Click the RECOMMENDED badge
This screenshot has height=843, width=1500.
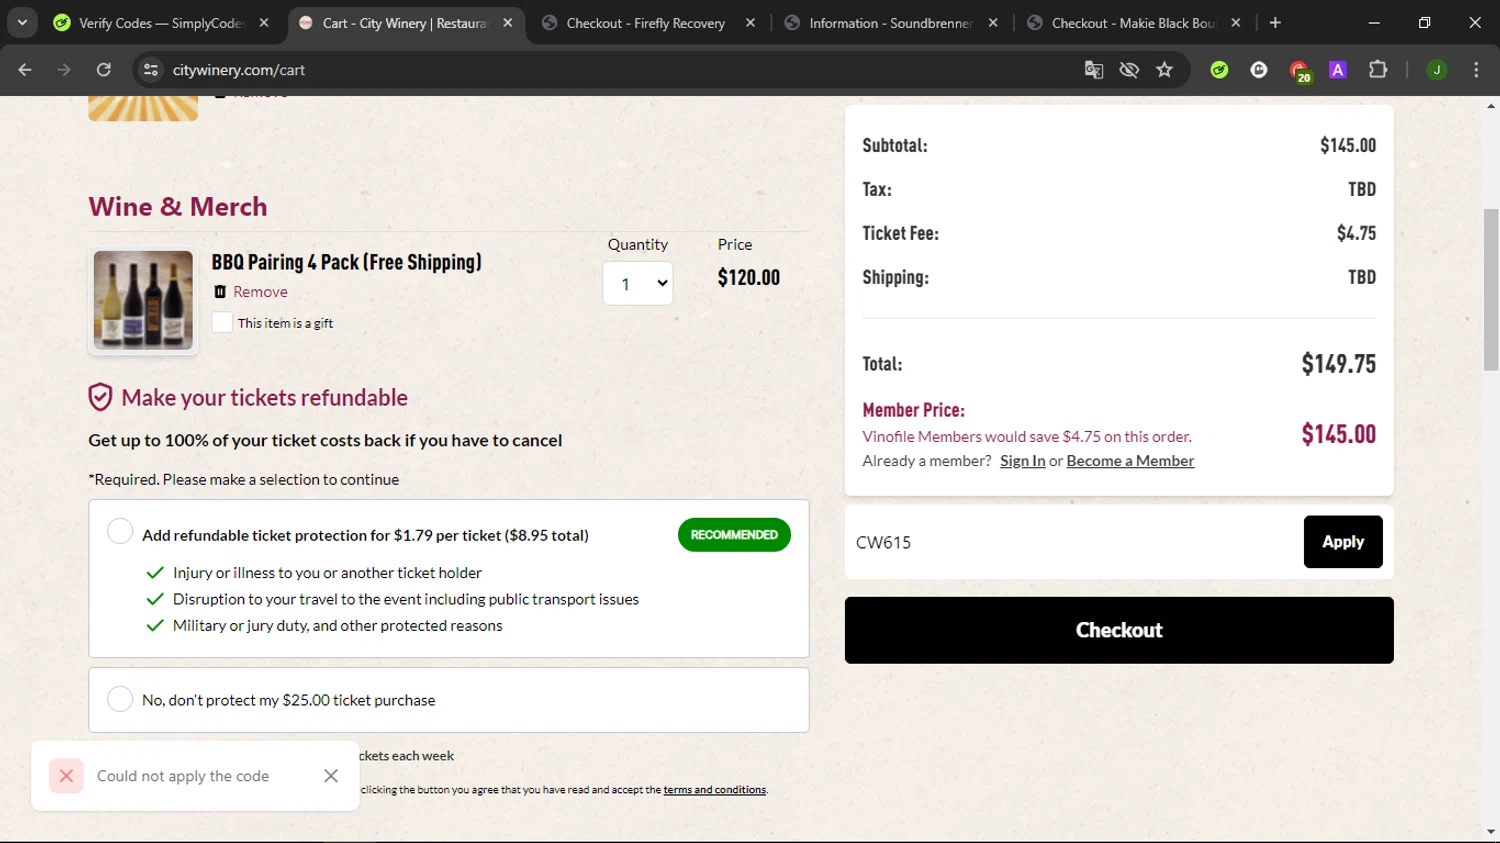734,535
